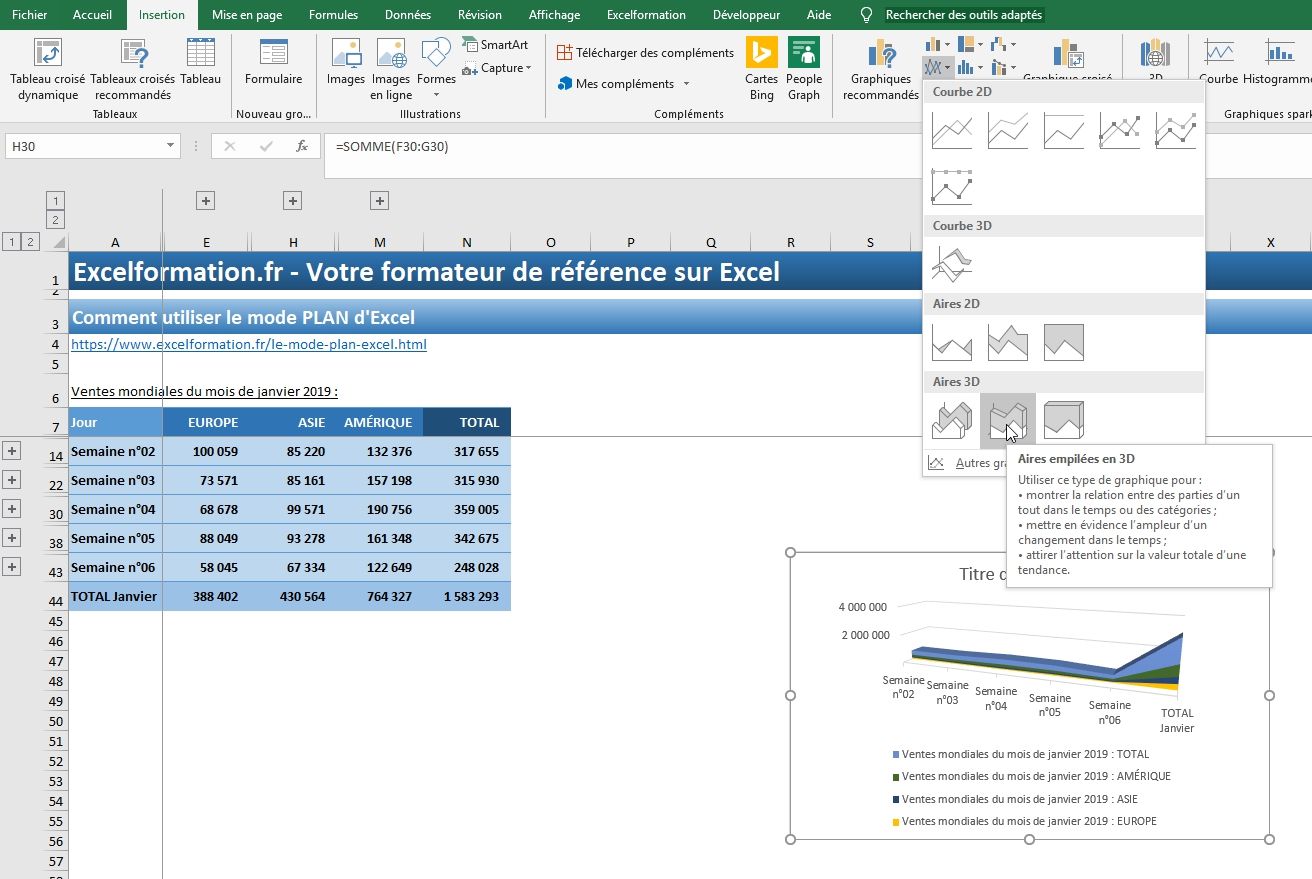The height and width of the screenshot is (879, 1312).
Task: Pick the first Aires 2D area chart
Action: pyautogui.click(x=951, y=342)
